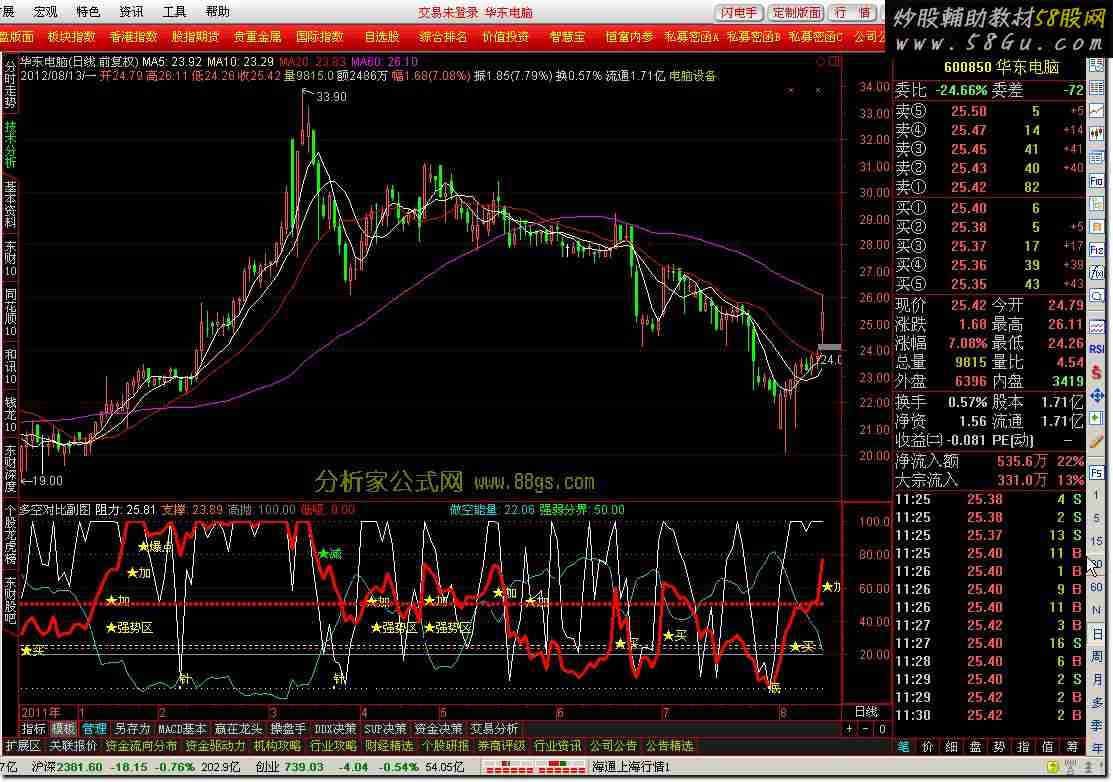Select 股指期货 in red toolbar
This screenshot has height=782, width=1113.
(x=195, y=37)
